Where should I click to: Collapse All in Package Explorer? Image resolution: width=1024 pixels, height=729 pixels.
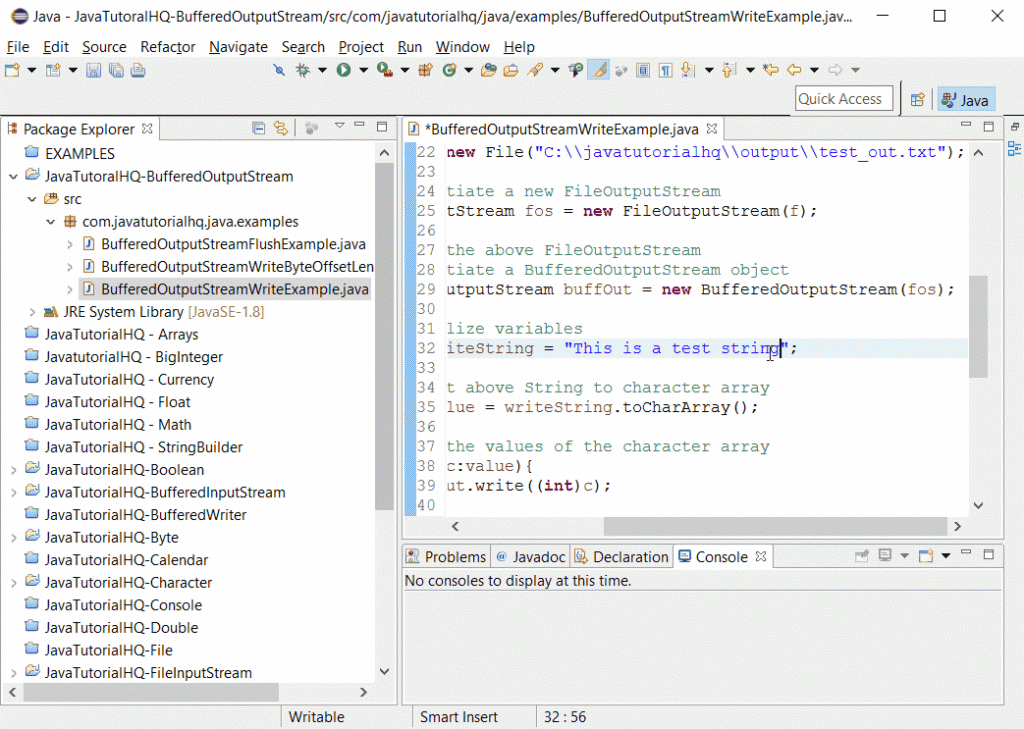tap(258, 127)
